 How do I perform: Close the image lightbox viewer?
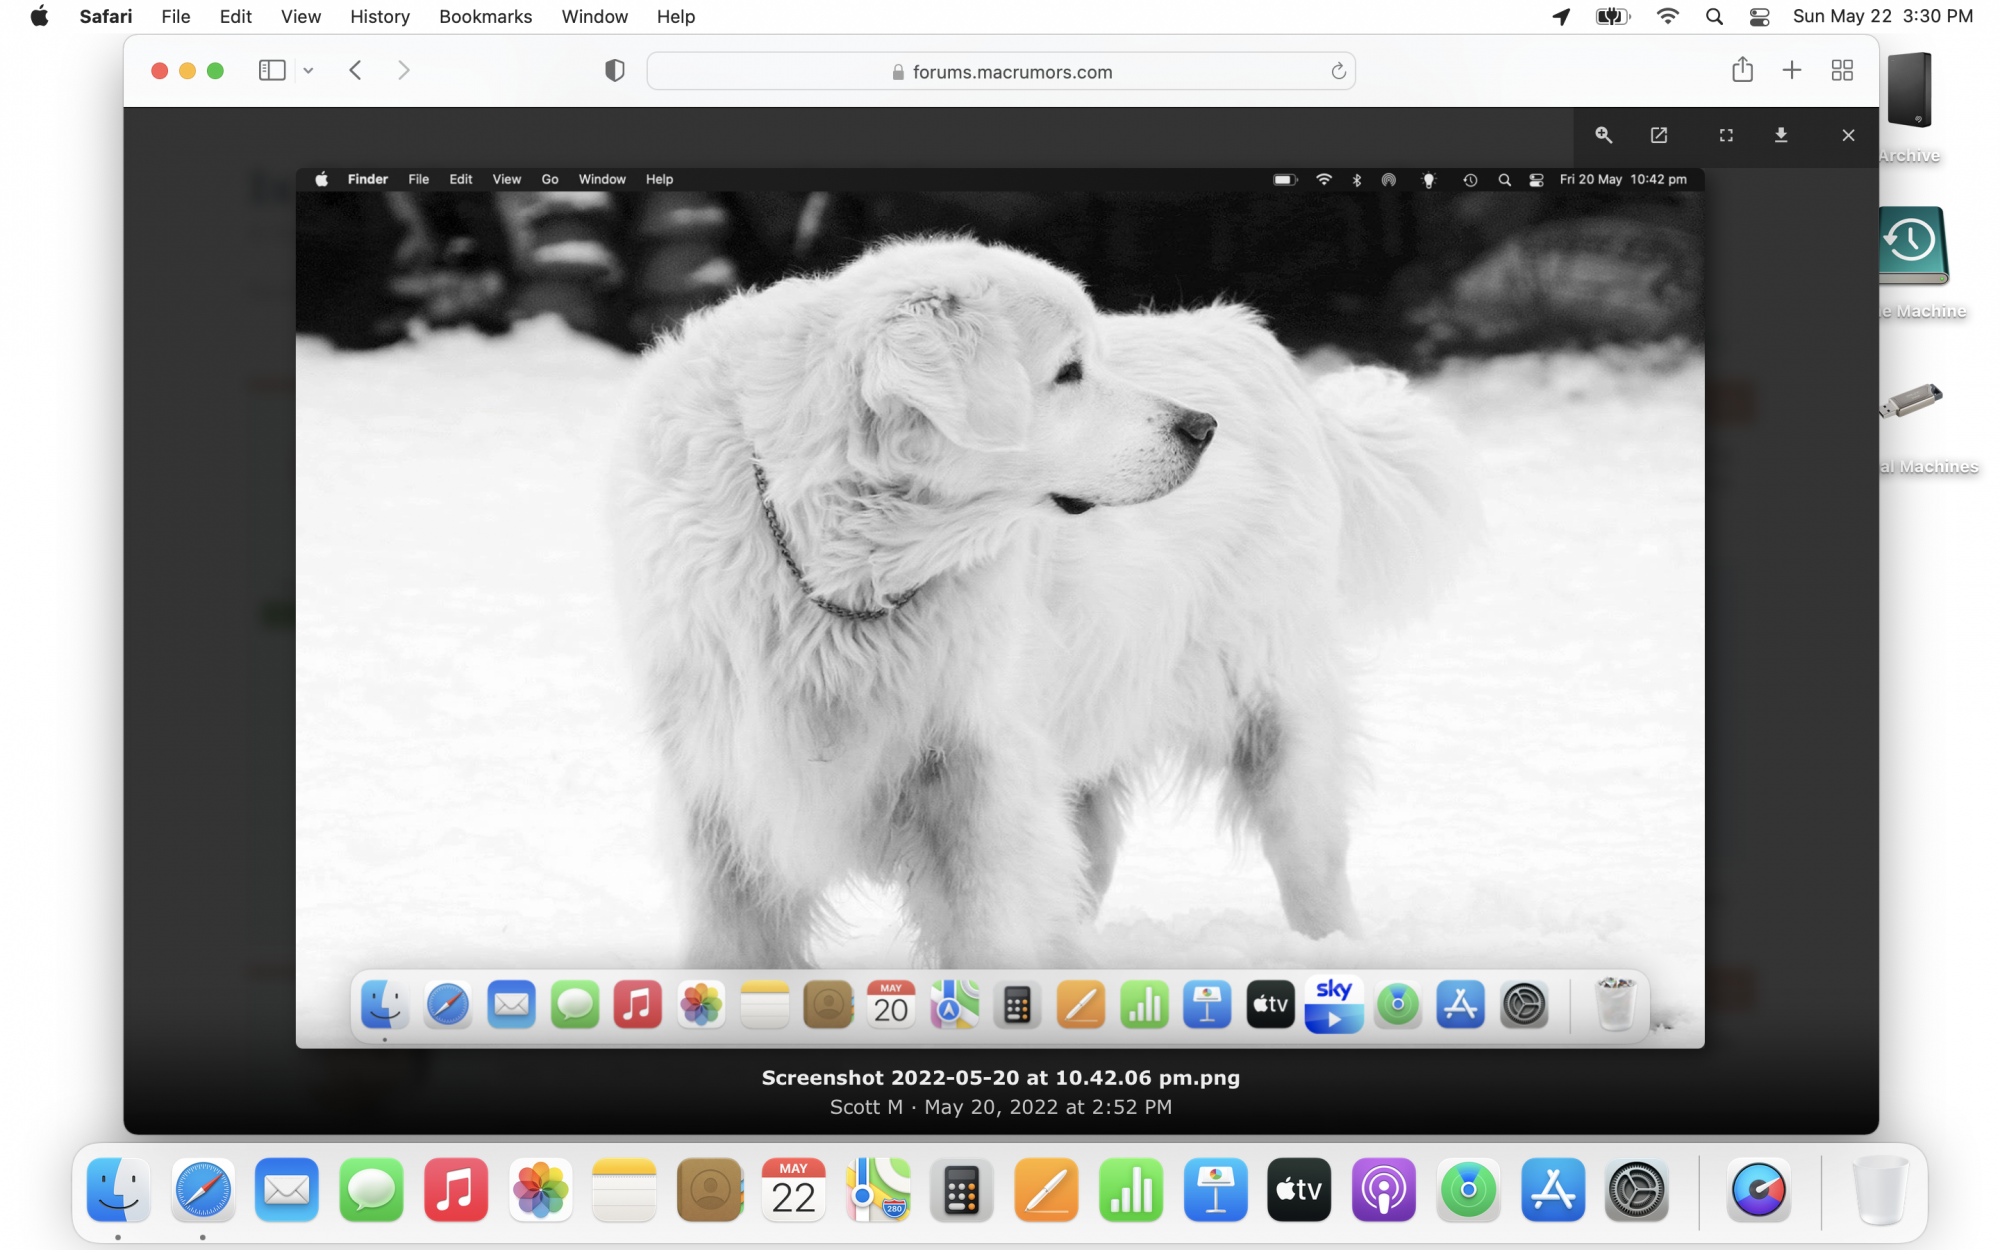(x=1848, y=135)
